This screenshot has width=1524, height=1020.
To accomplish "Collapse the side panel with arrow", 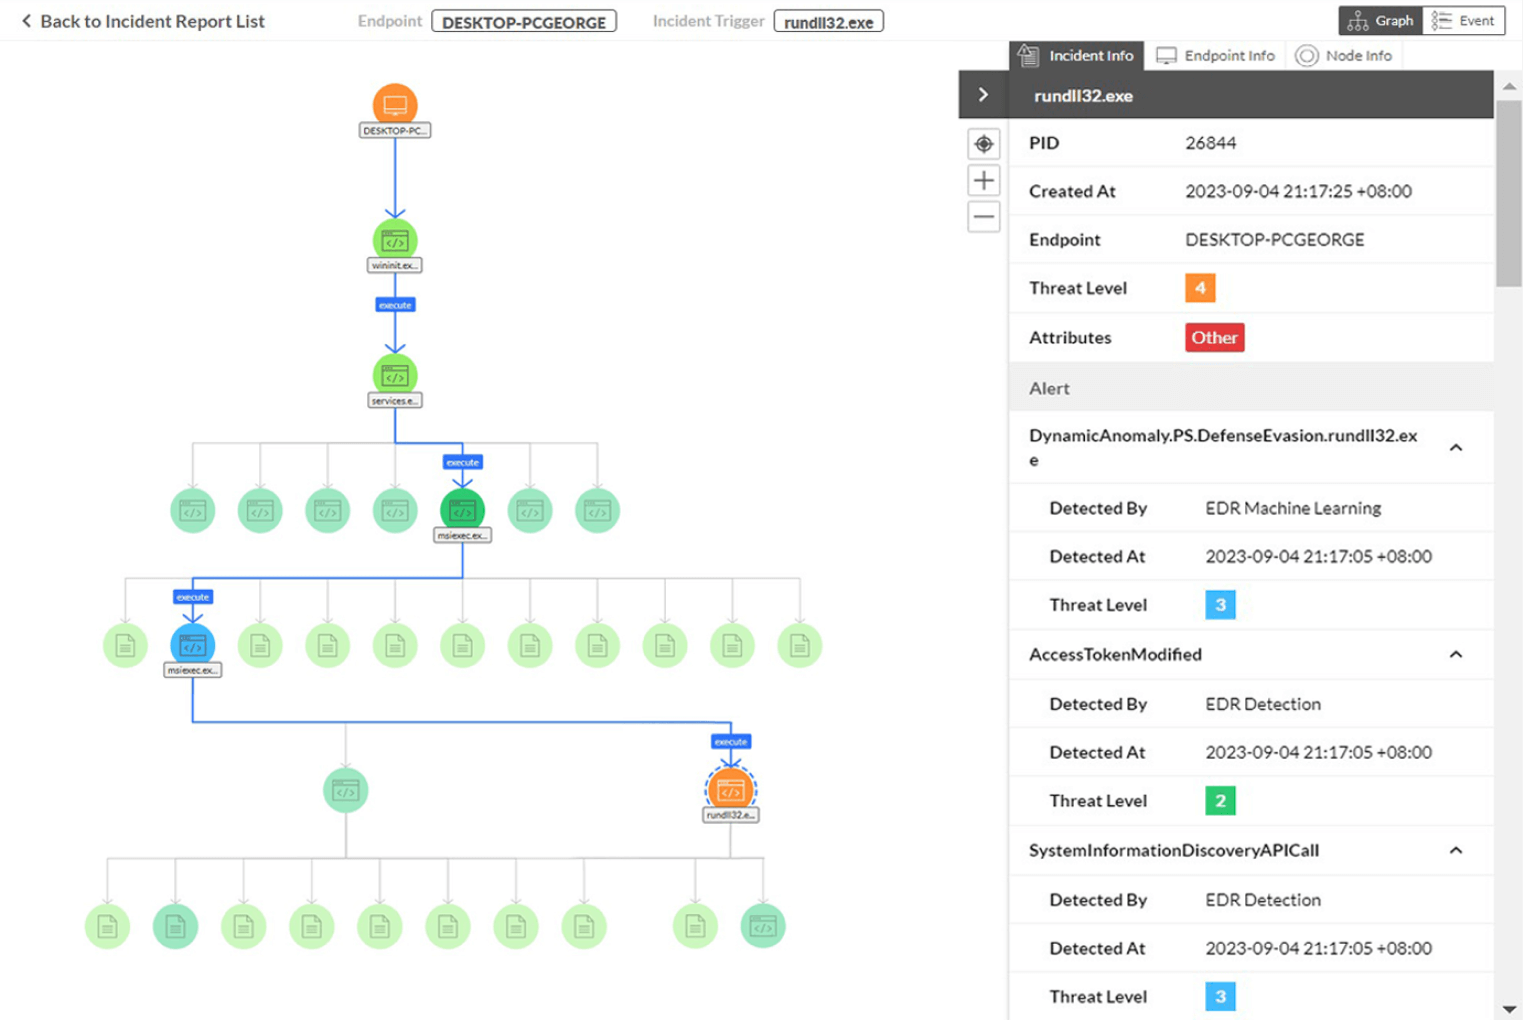I will 983,95.
